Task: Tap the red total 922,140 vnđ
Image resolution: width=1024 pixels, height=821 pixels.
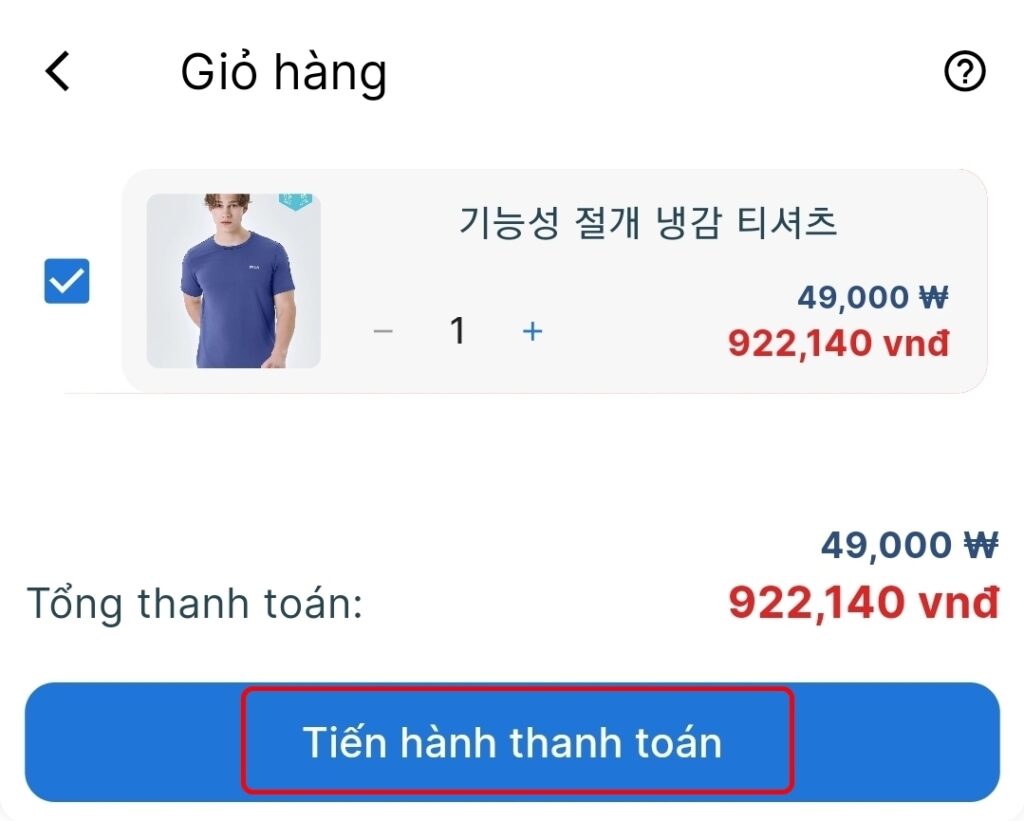Action: [864, 602]
